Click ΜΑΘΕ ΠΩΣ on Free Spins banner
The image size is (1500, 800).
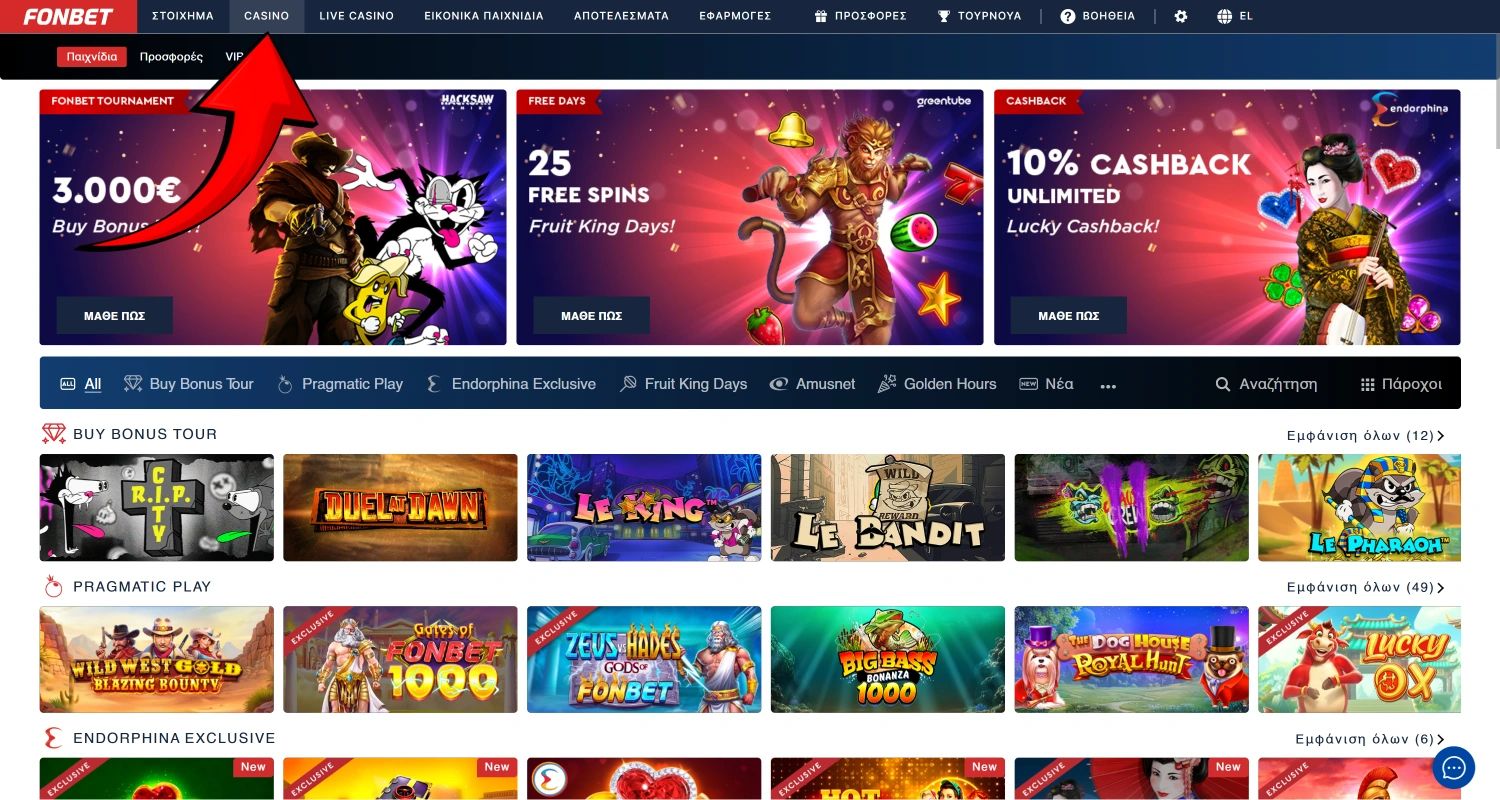(591, 315)
